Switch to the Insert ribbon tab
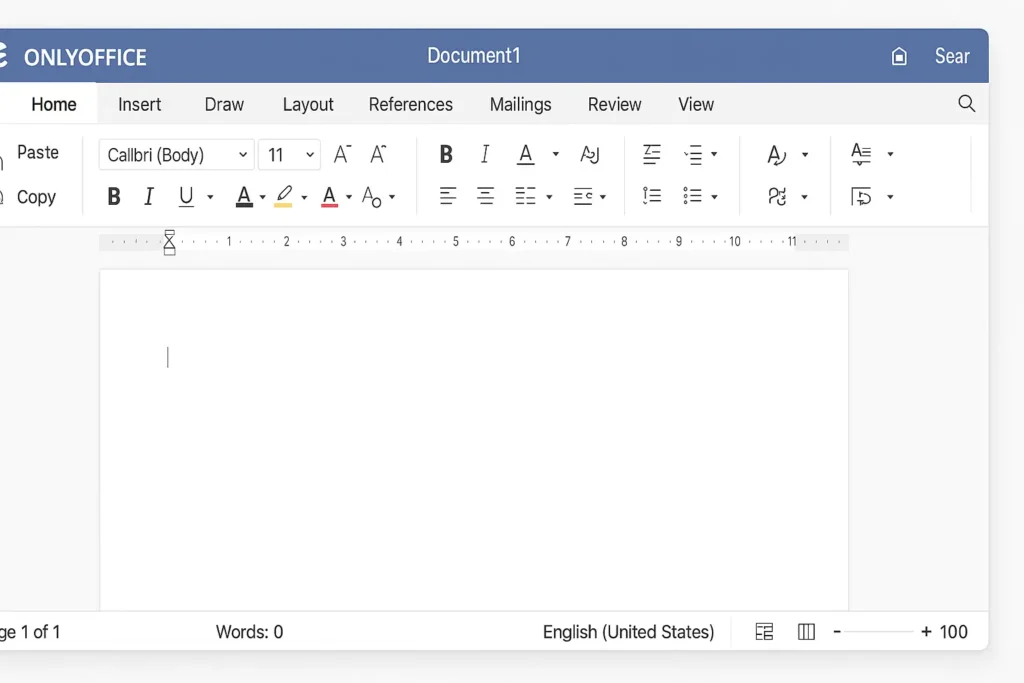Image resolution: width=1024 pixels, height=683 pixels. click(140, 104)
